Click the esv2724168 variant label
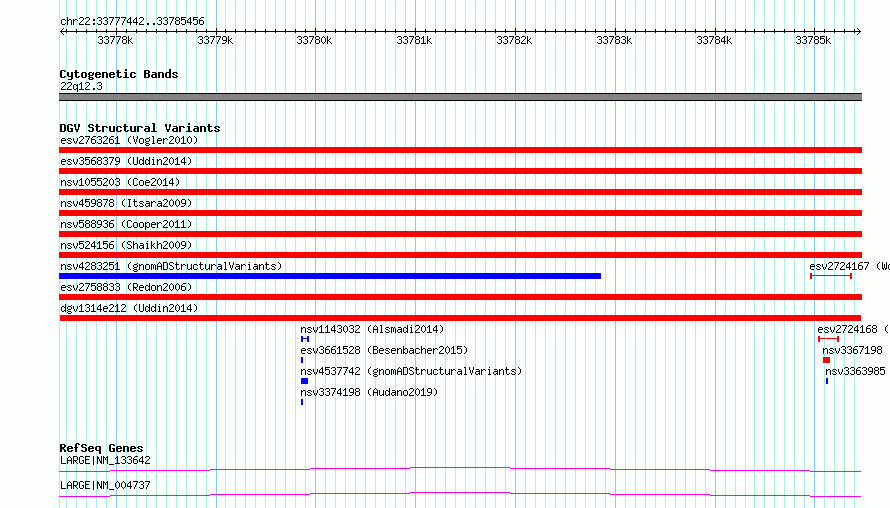The width and height of the screenshot is (890, 508). tap(853, 329)
